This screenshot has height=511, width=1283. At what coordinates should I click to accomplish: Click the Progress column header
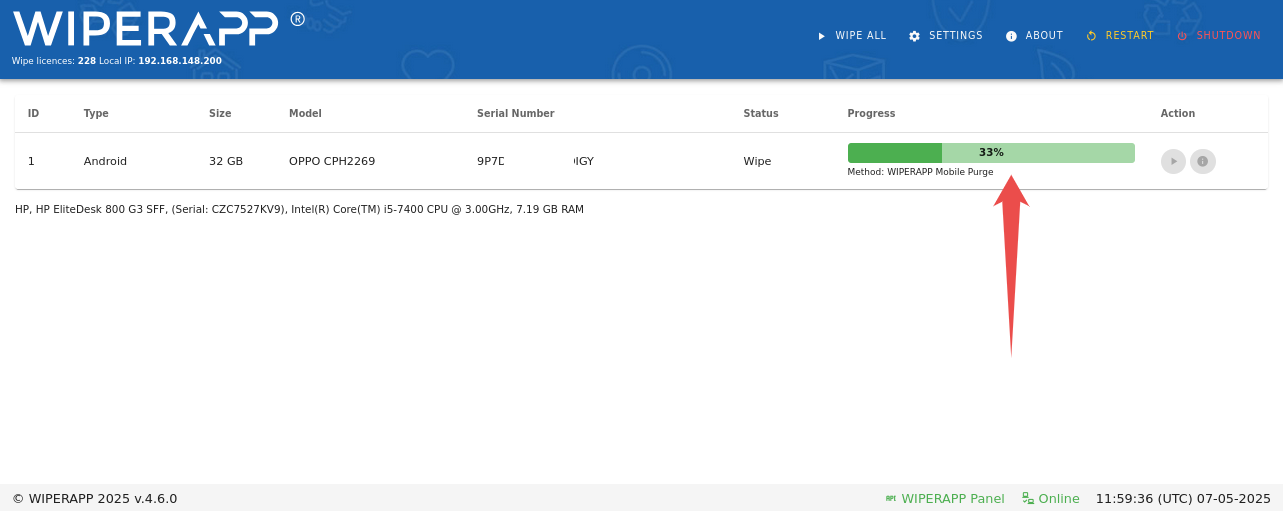871,114
